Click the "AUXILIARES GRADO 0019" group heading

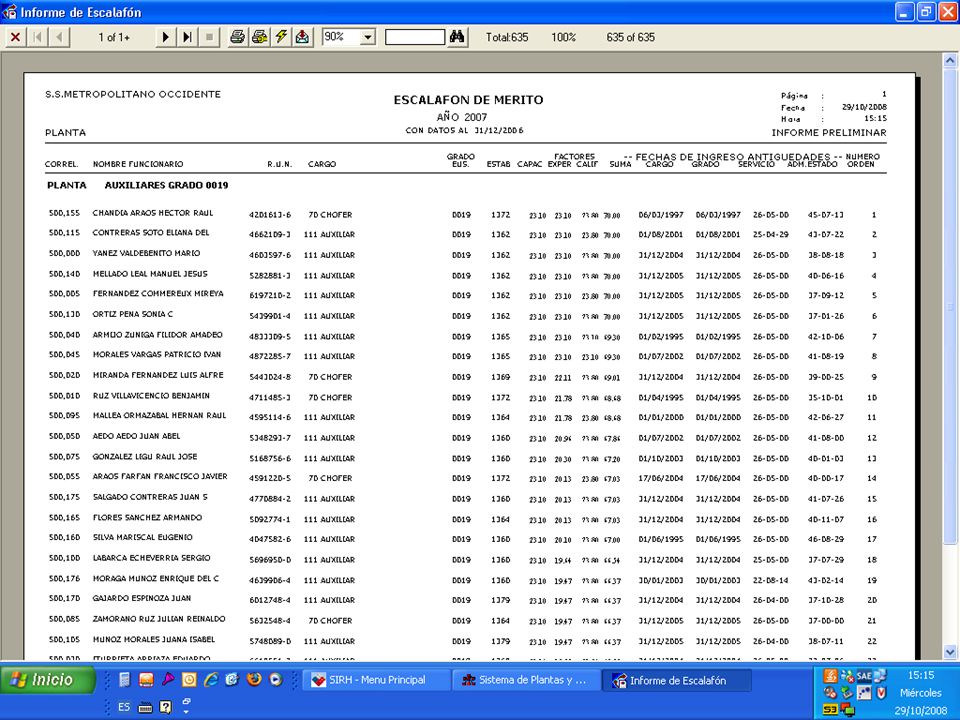pyautogui.click(x=167, y=185)
